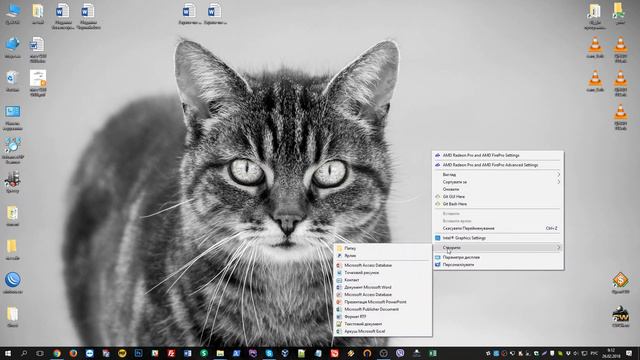This screenshot has width=640, height=360.
Task: Open AMD Radeon Pro and FirePro Advanced Settings
Action: (x=498, y=165)
